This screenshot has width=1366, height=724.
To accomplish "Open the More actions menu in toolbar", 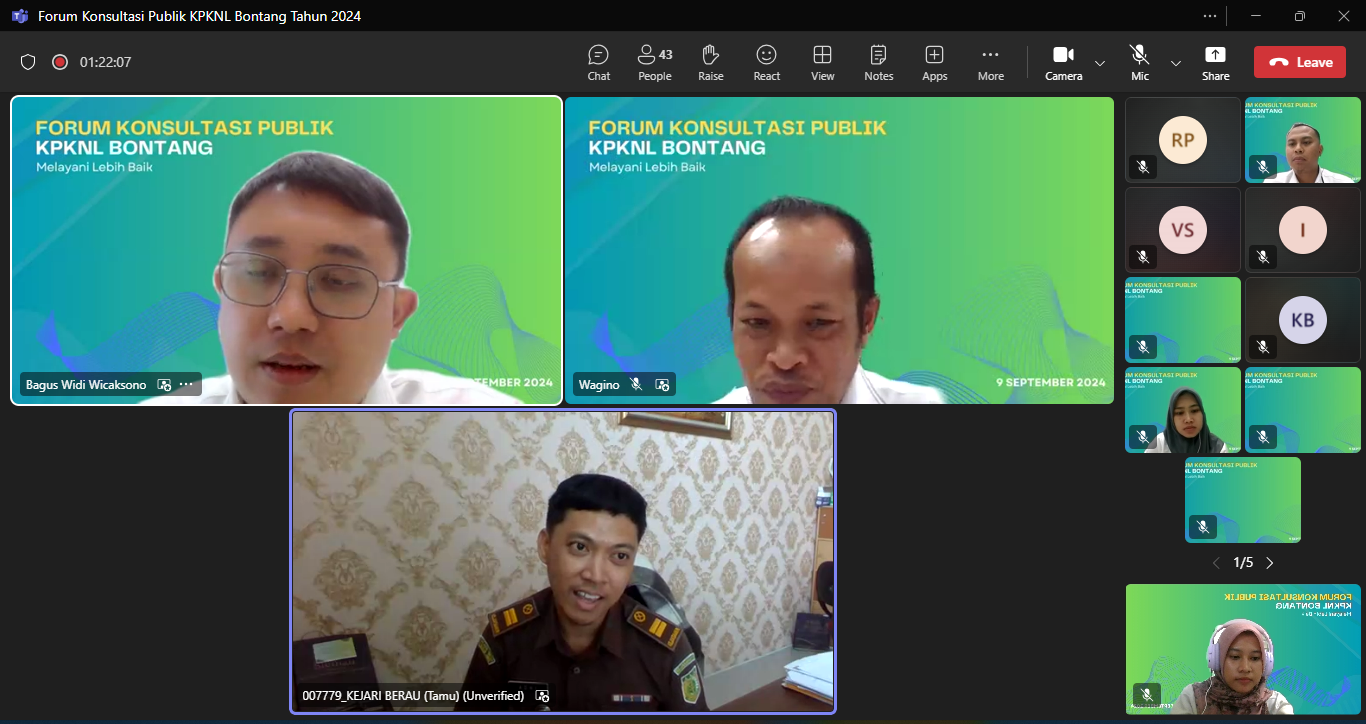I will [x=991, y=63].
